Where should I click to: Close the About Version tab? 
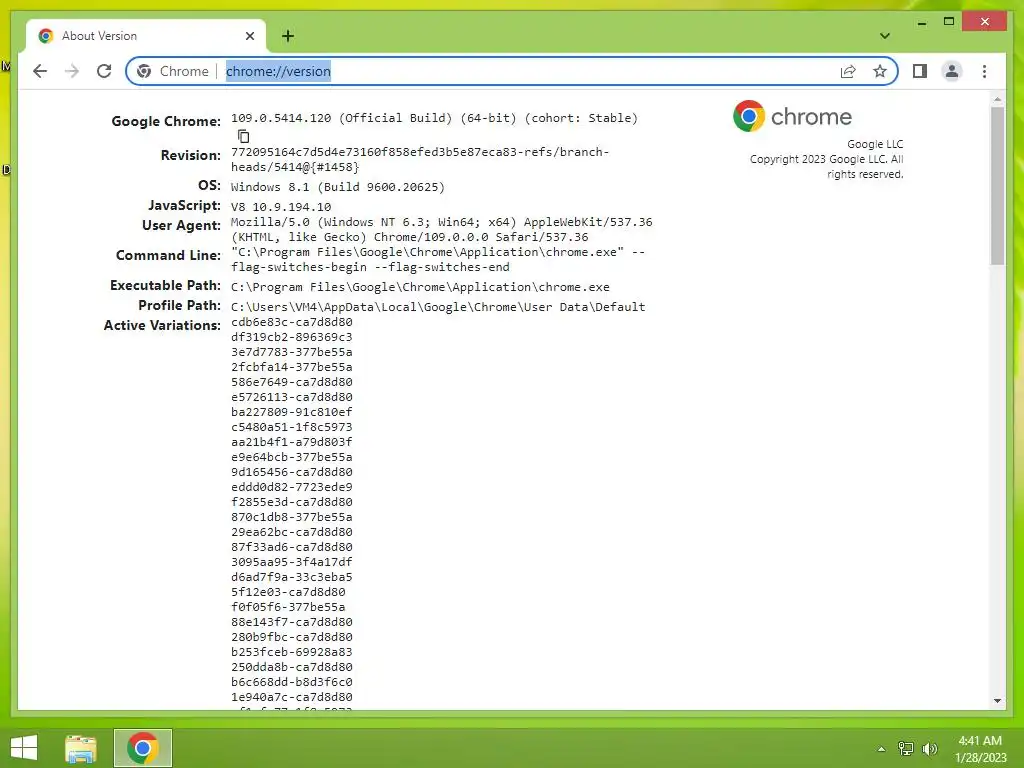(x=249, y=36)
